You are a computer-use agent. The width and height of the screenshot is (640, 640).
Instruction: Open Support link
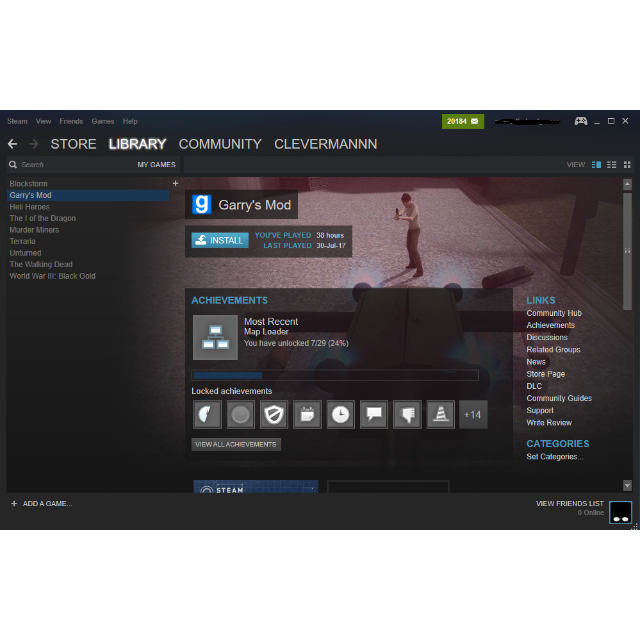(x=540, y=411)
